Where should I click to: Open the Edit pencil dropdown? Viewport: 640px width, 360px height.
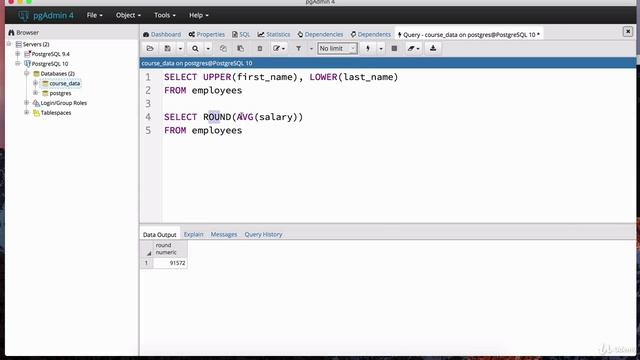coord(279,49)
